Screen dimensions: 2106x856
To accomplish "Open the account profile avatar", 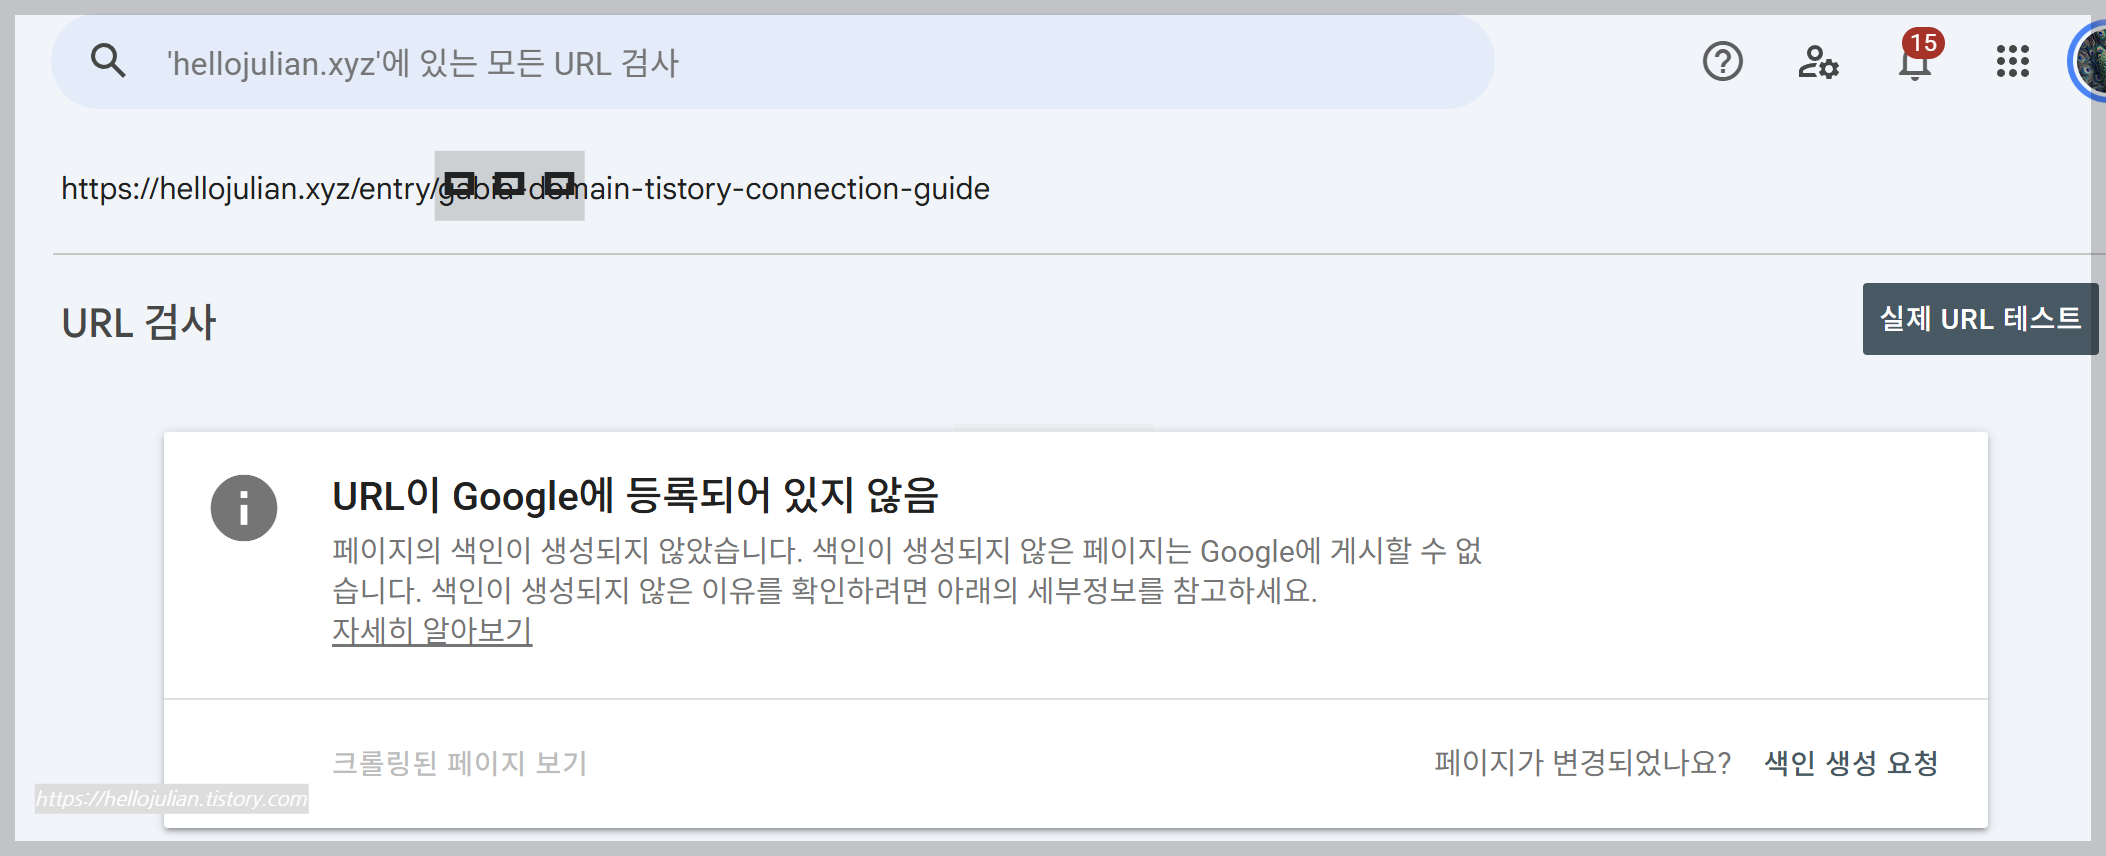I will point(2087,62).
